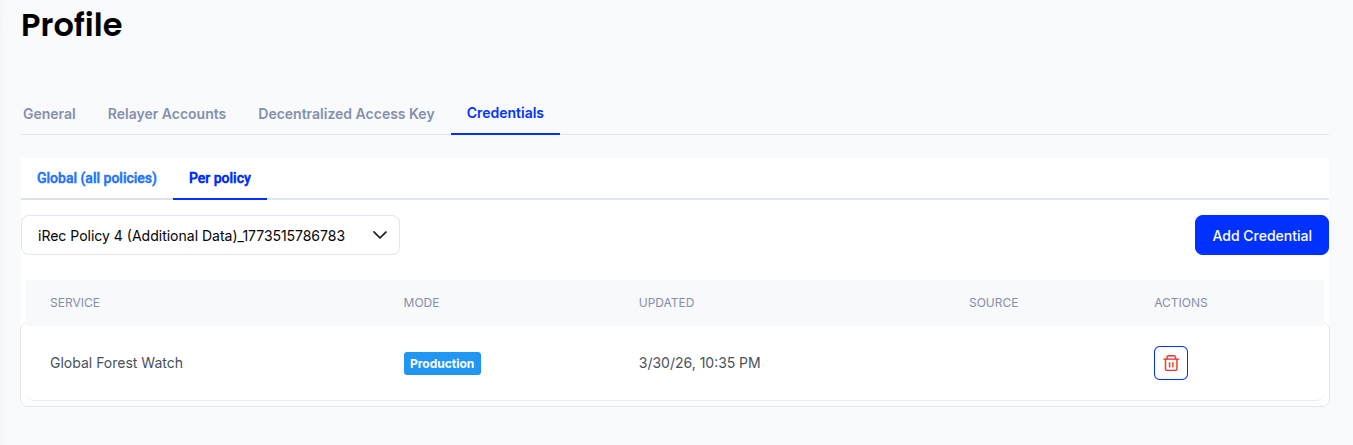
Task: Switch to Global (all policies) sub-tab
Action: pyautogui.click(x=97, y=178)
